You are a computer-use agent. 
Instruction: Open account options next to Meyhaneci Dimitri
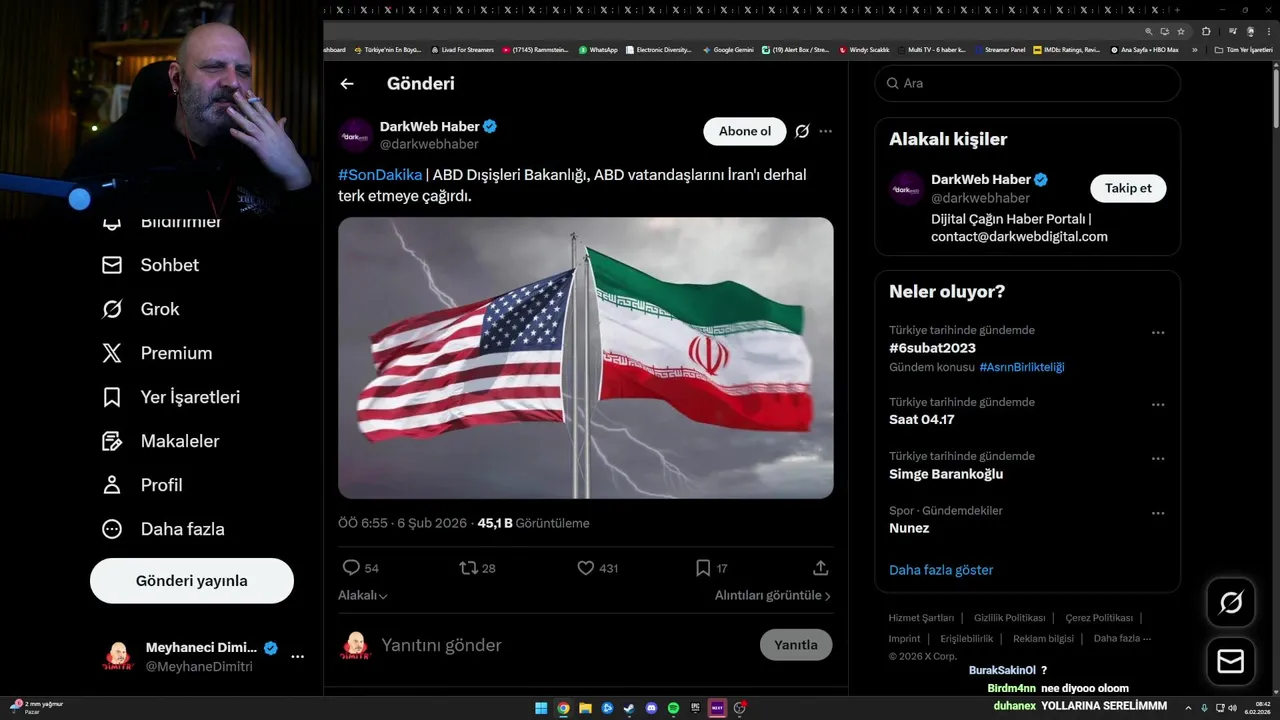[297, 657]
